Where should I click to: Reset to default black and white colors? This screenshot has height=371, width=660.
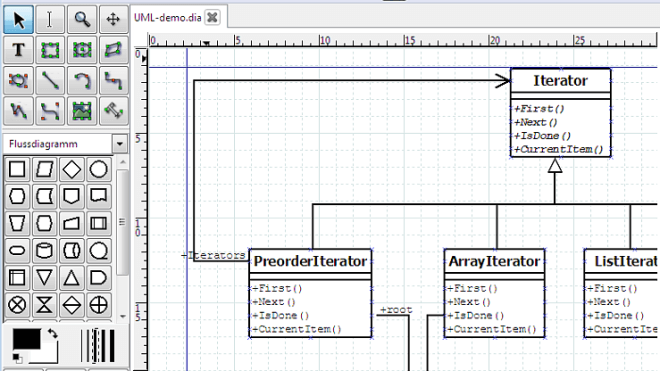point(17,358)
